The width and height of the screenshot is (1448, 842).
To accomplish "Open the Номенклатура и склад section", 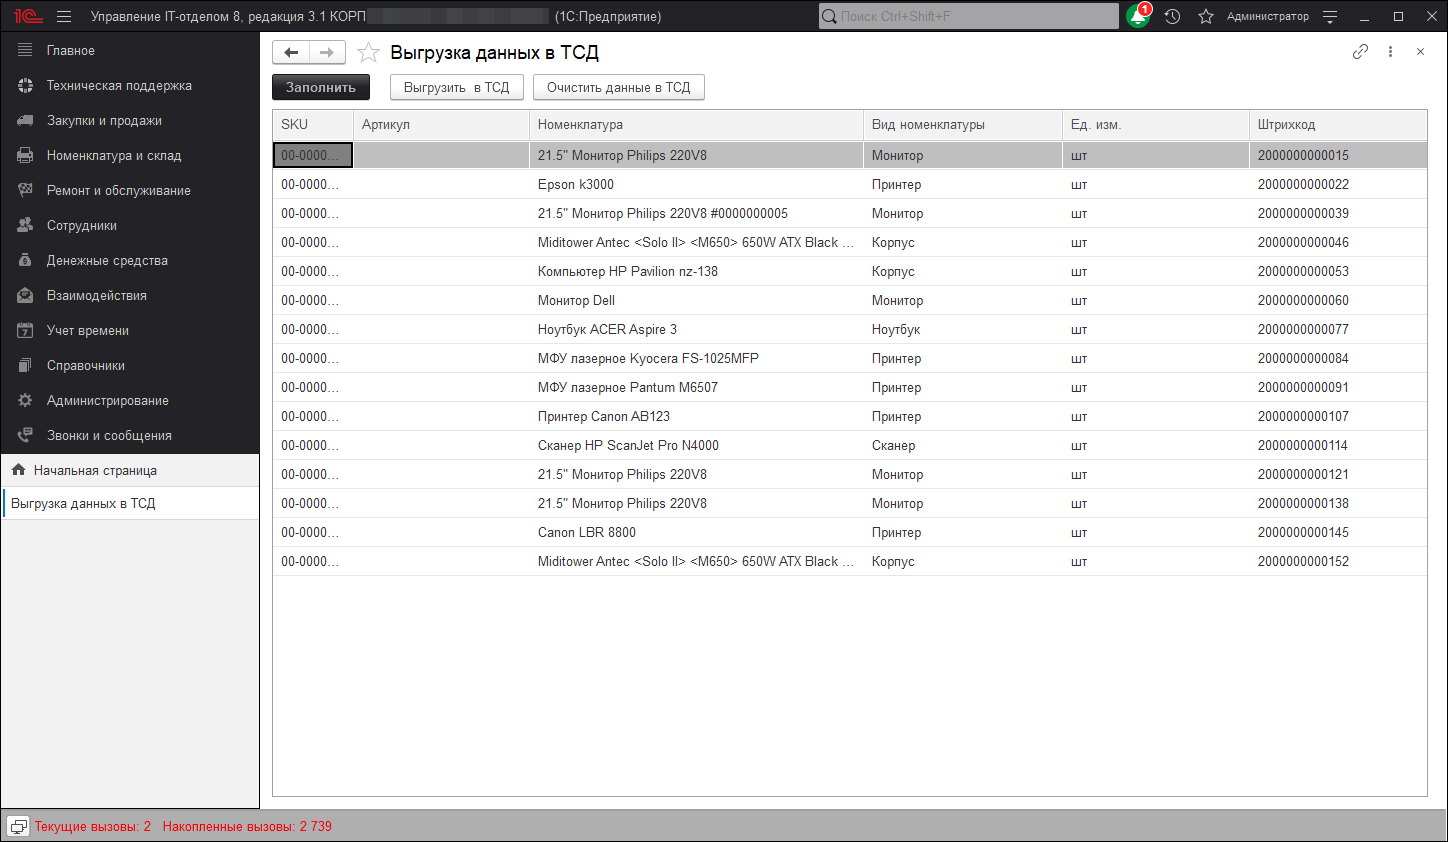I will pos(114,155).
